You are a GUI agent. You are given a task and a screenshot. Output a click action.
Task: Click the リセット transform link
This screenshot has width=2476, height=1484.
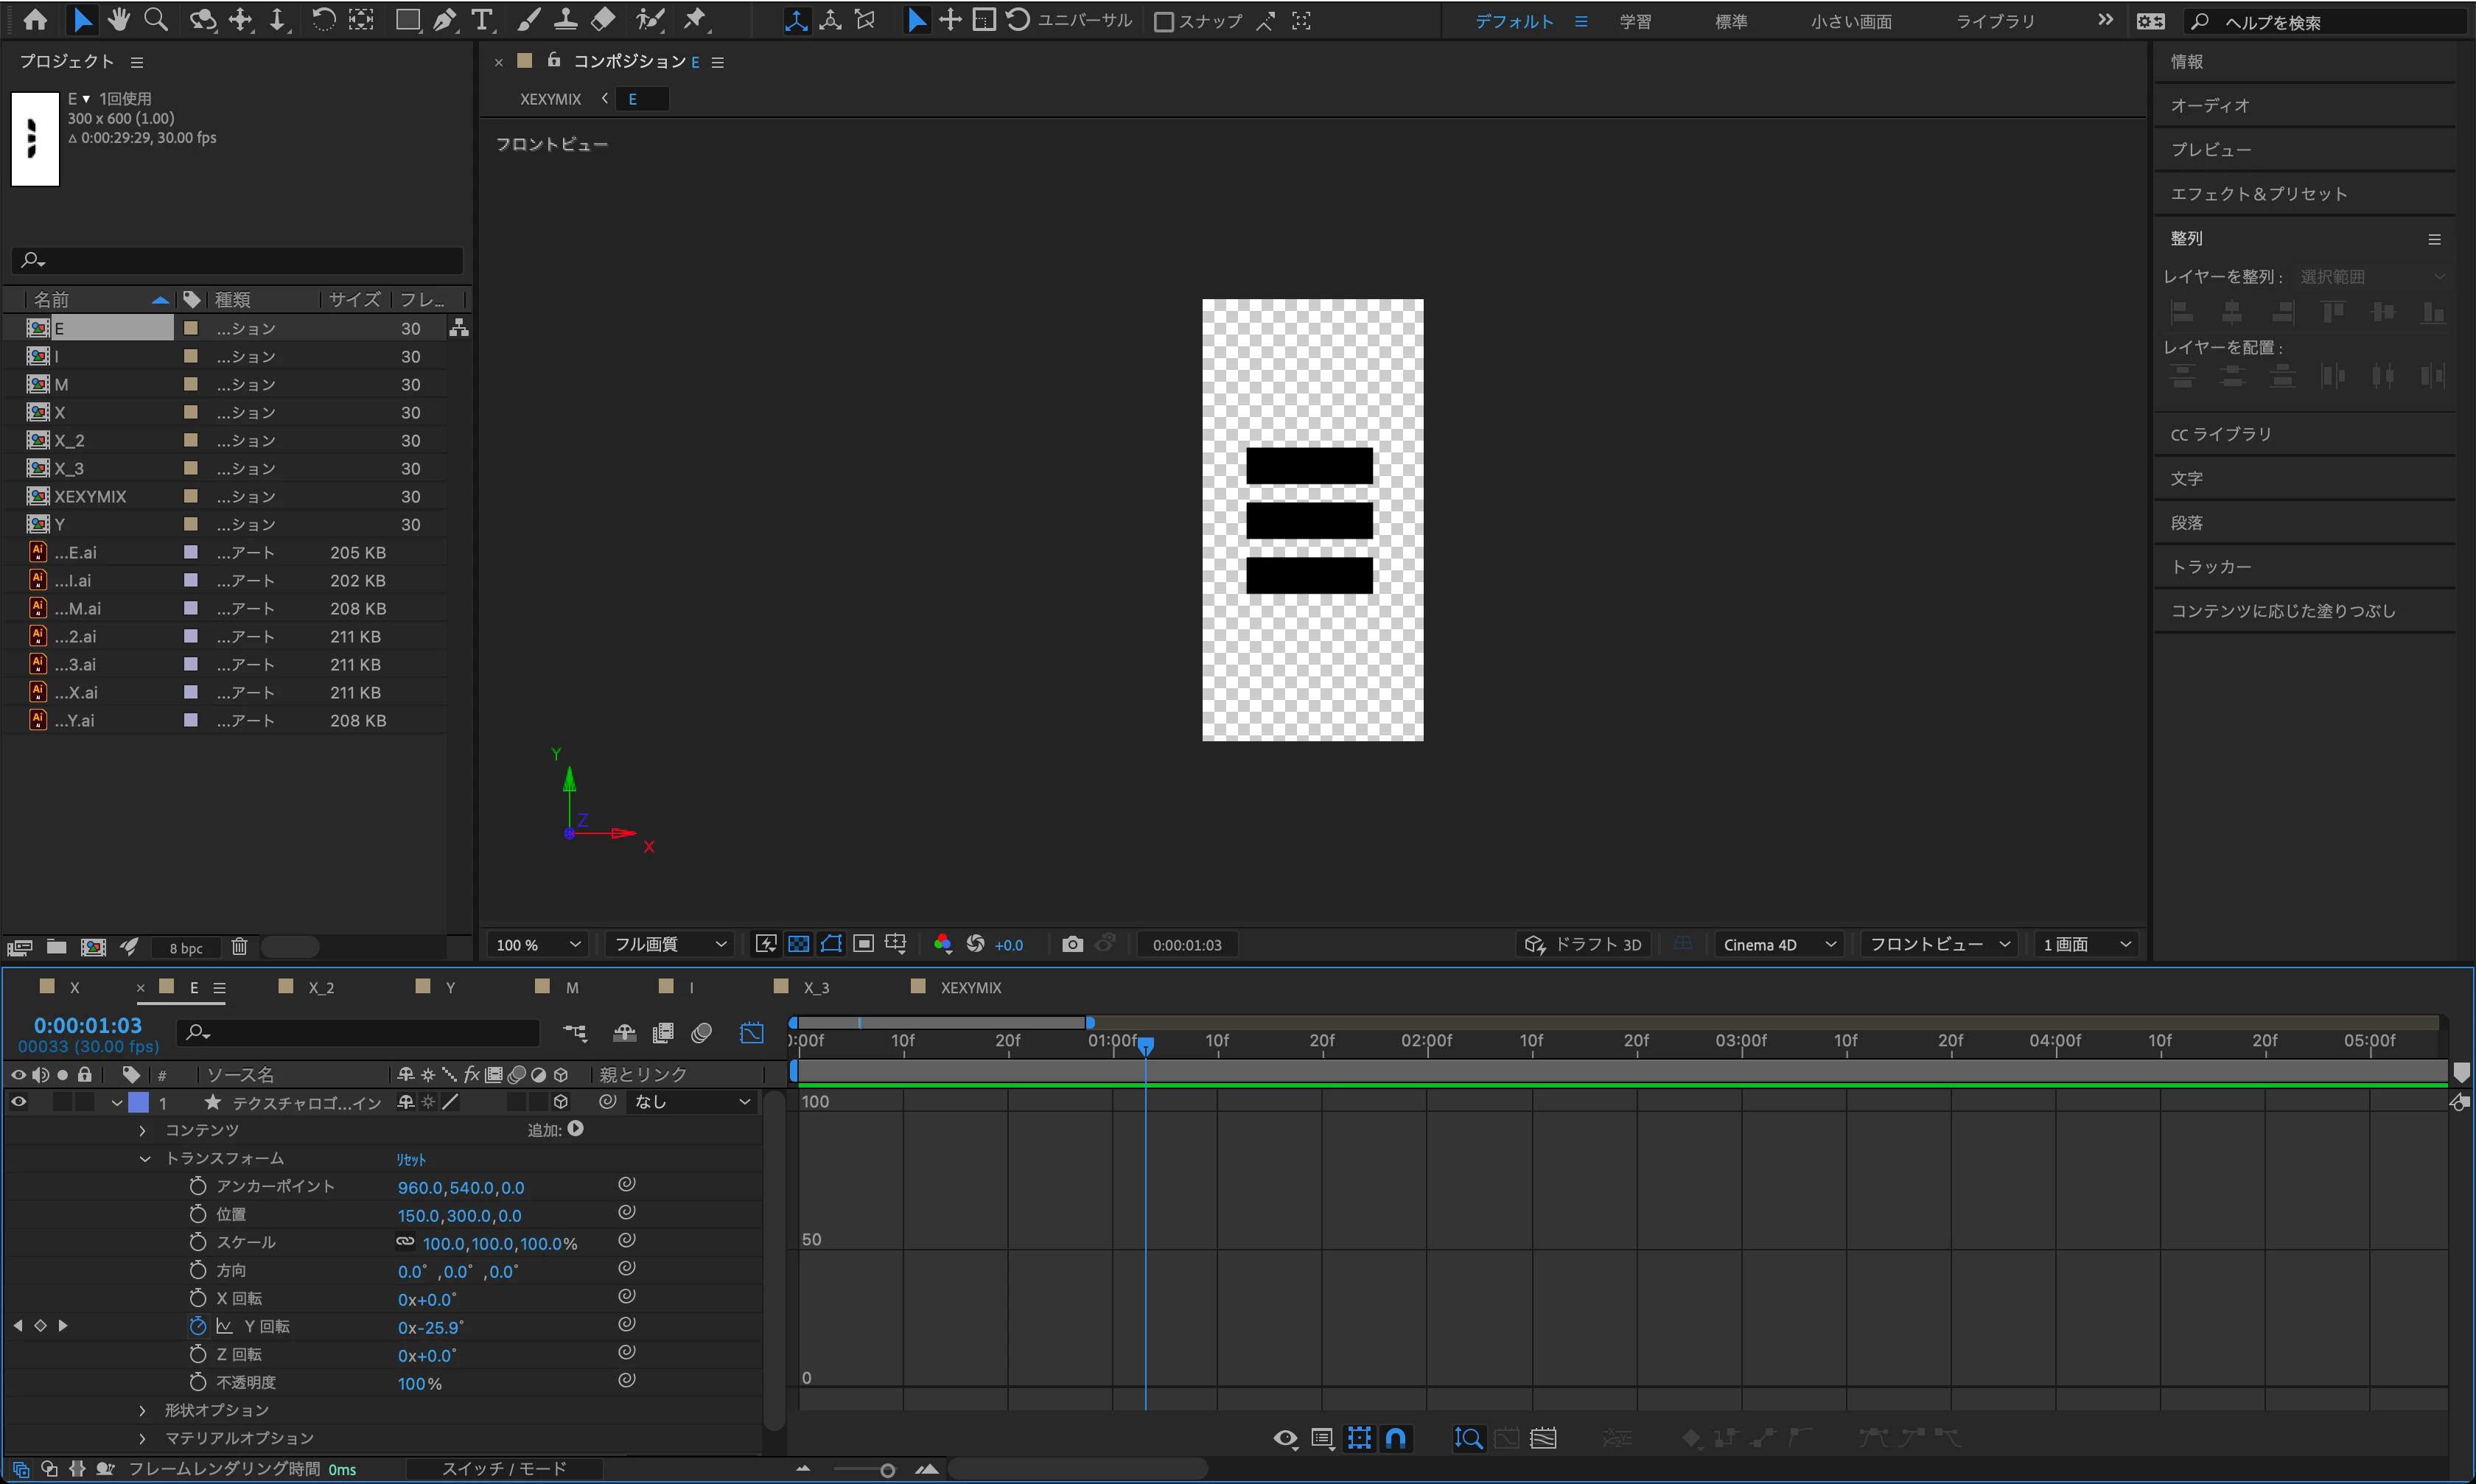point(411,1159)
